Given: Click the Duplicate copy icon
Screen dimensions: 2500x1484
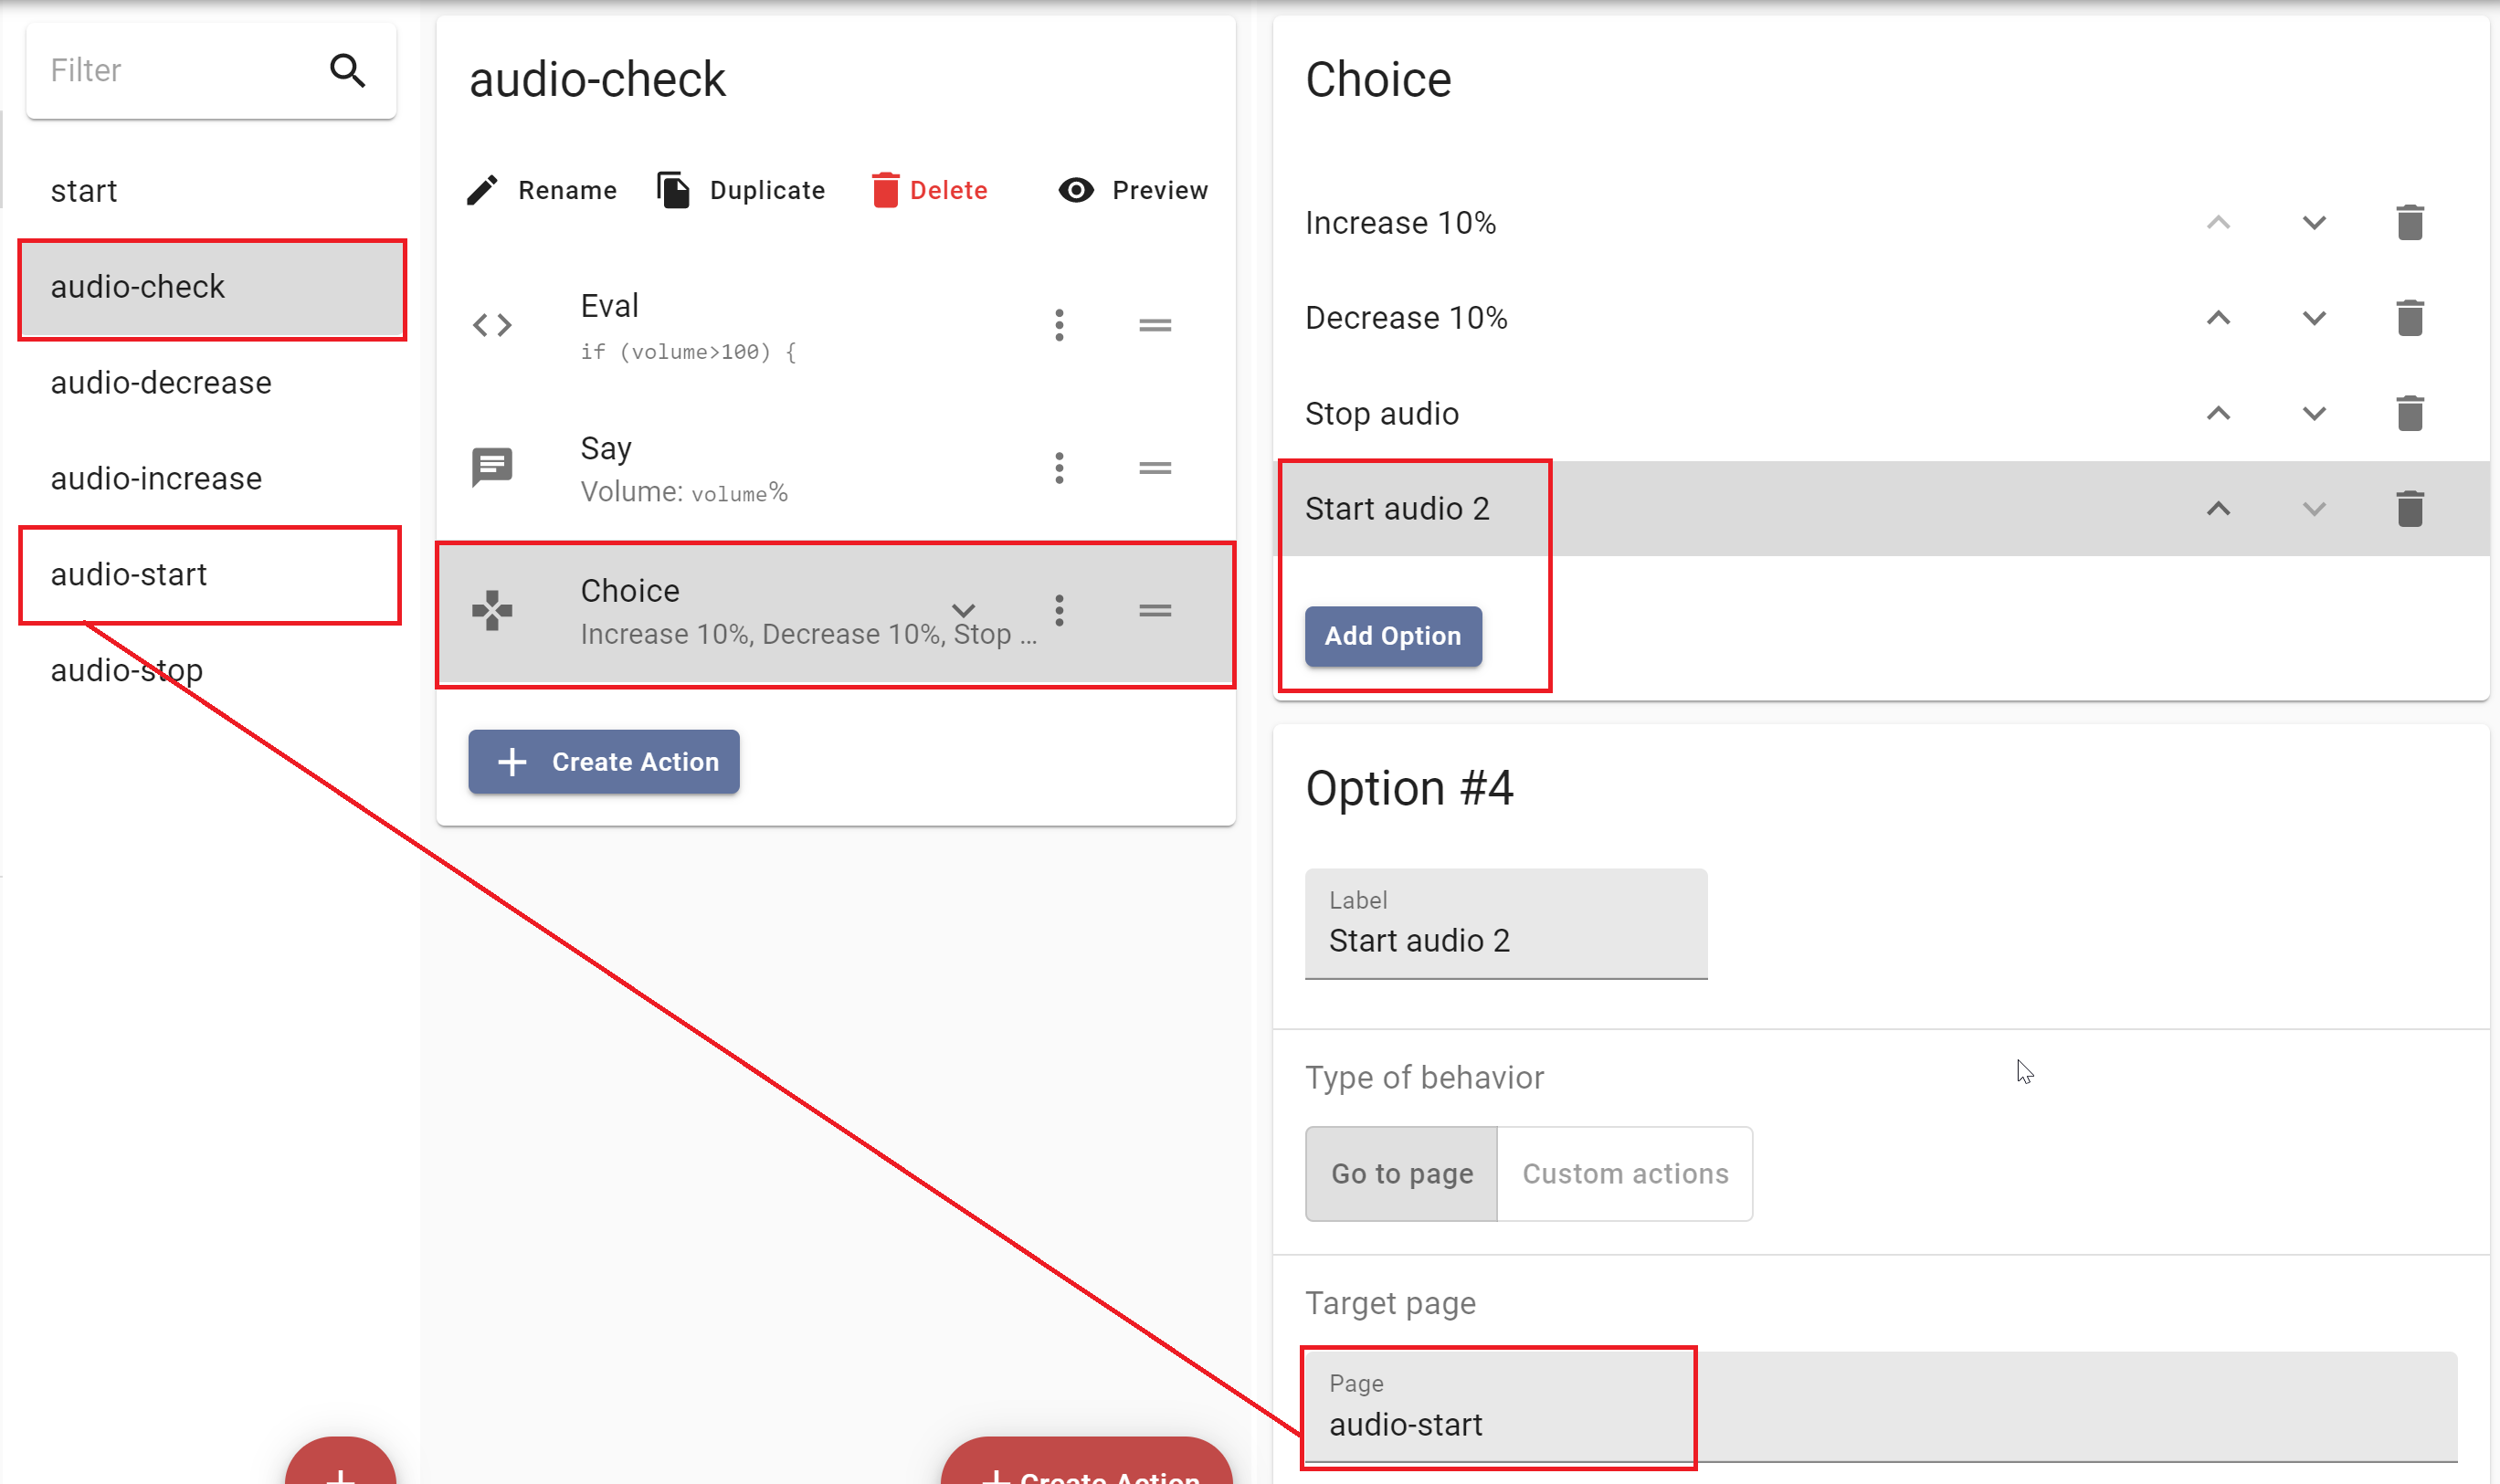Looking at the screenshot, I should (673, 189).
